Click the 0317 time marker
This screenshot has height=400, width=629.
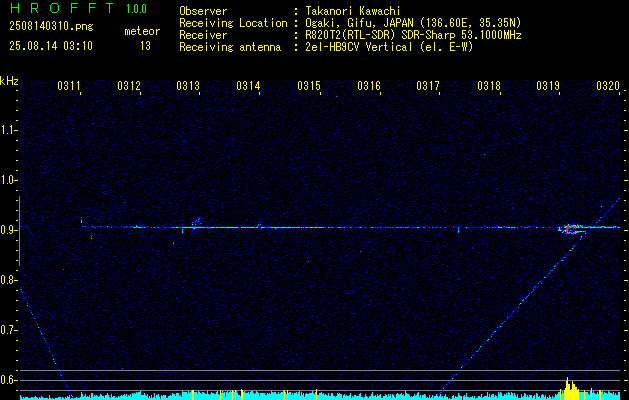click(428, 85)
